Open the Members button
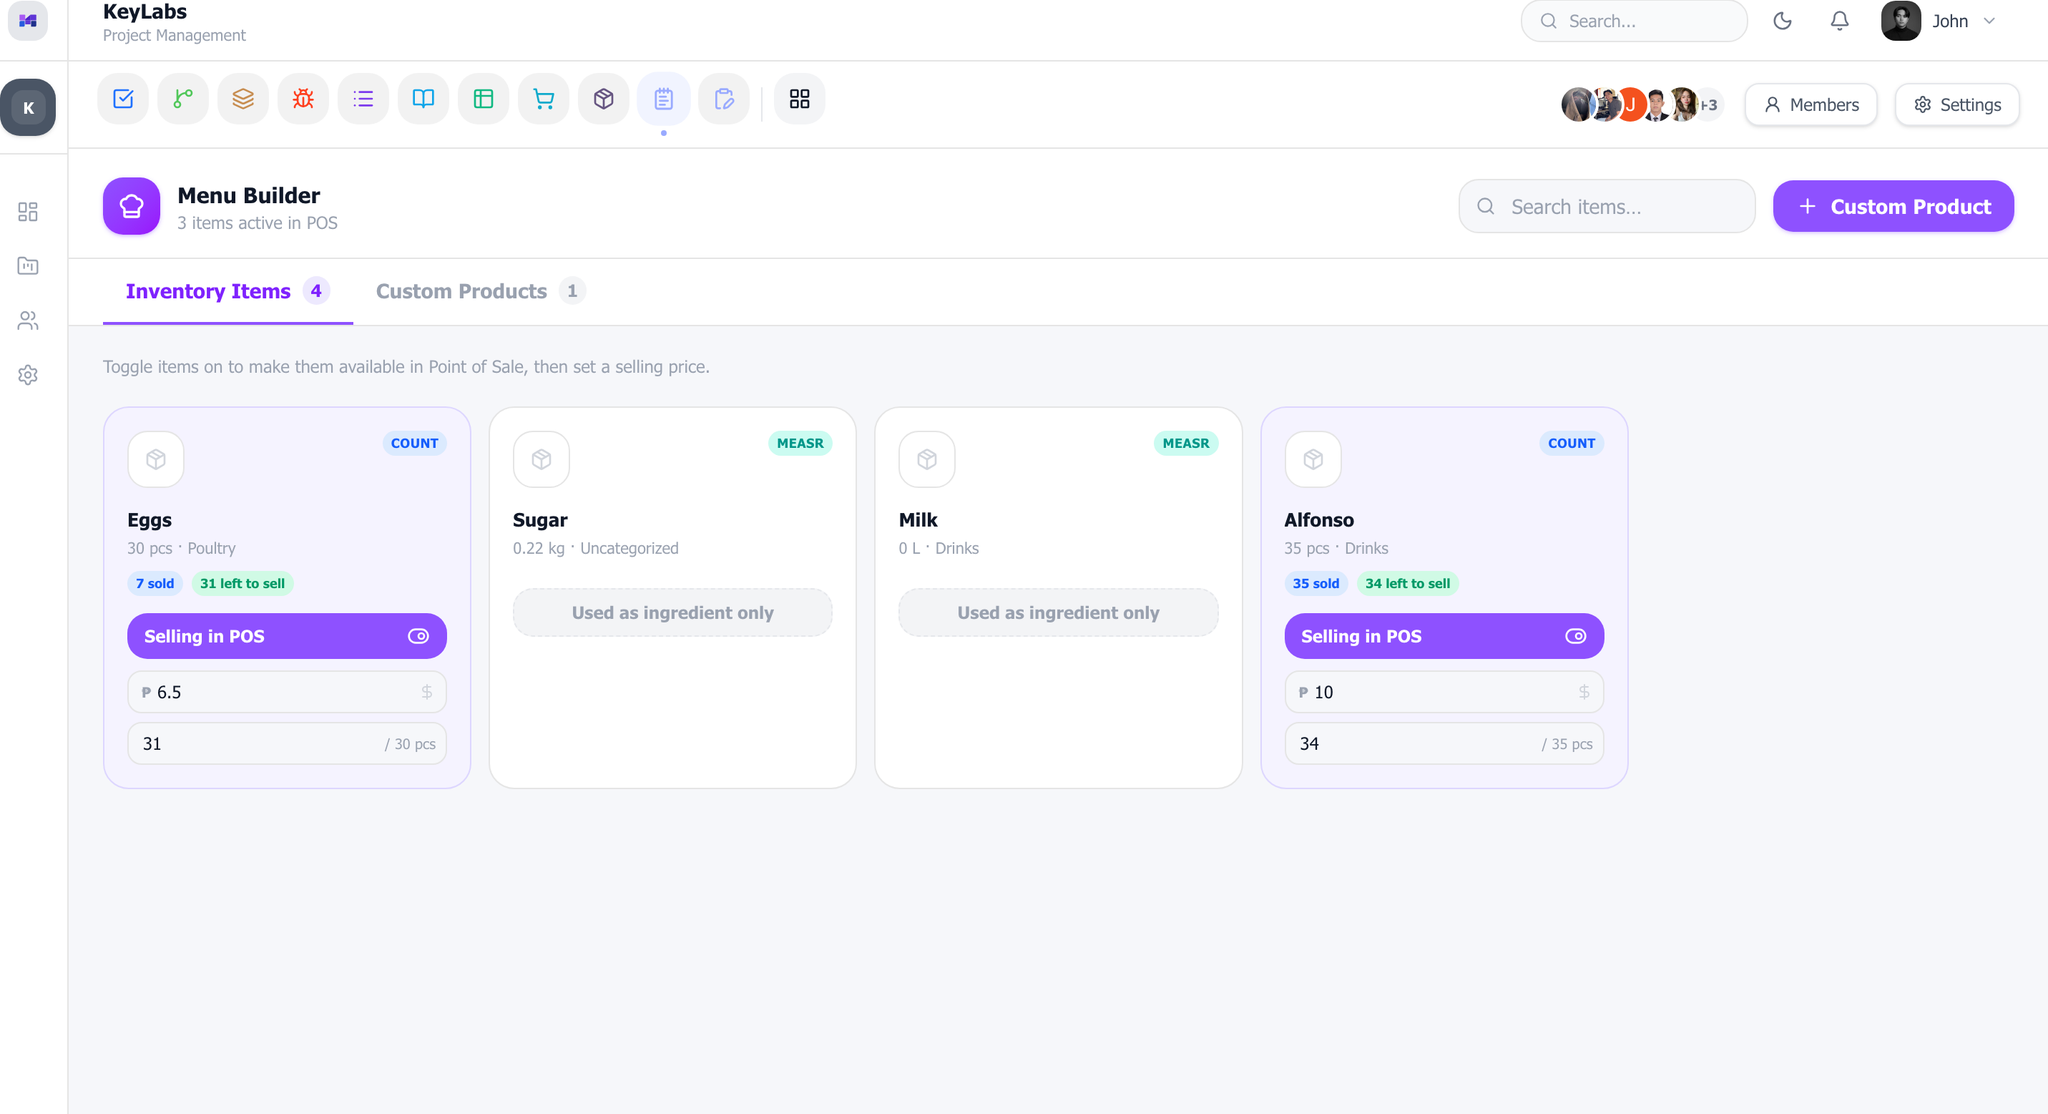Screen dimensions: 2048x1114 [1811, 105]
